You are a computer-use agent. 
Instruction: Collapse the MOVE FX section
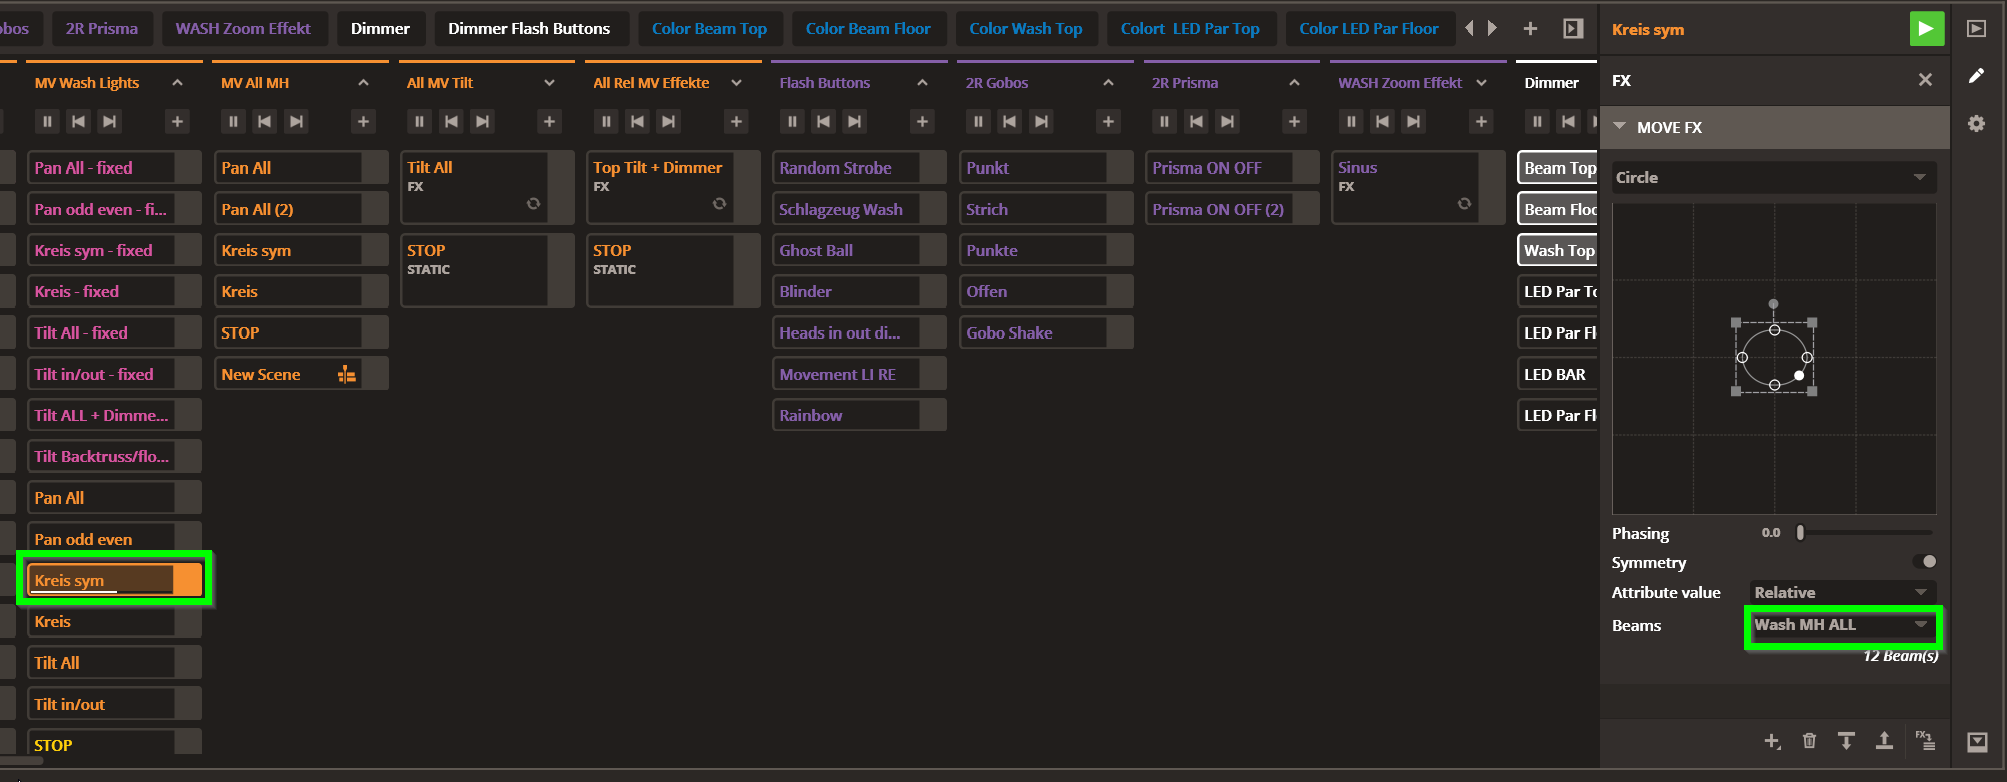tap(1620, 127)
